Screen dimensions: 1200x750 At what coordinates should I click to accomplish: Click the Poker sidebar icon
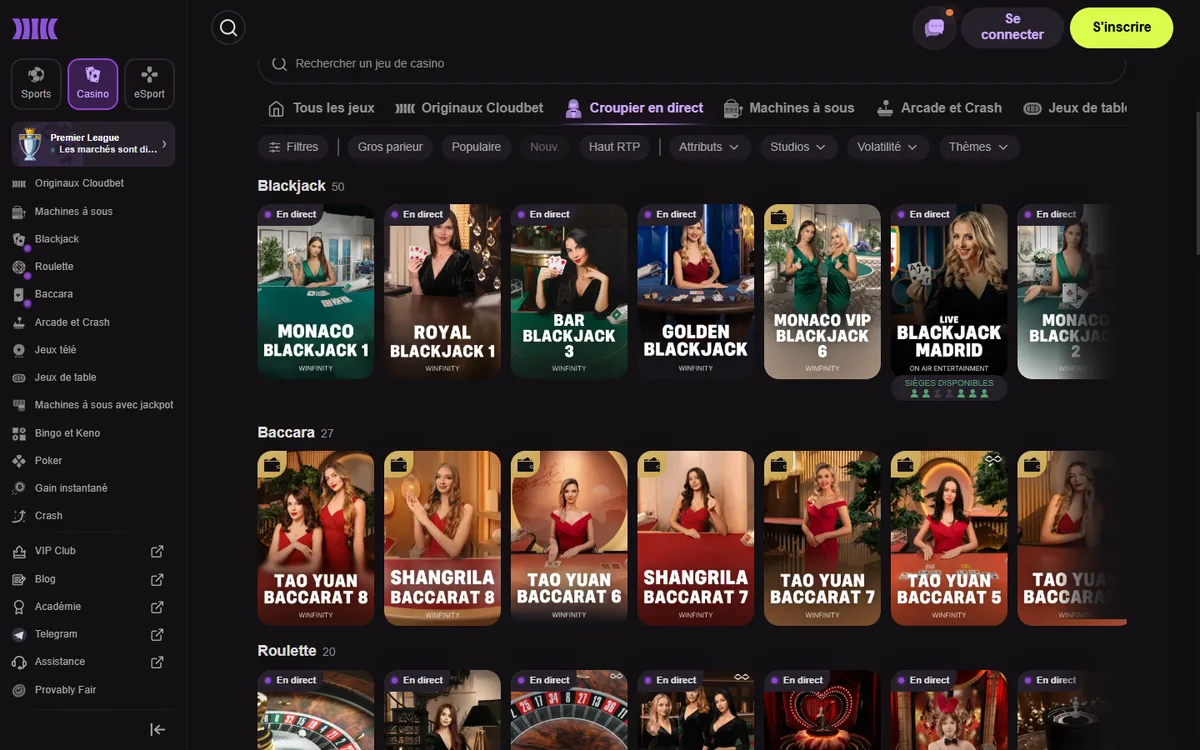point(18,461)
